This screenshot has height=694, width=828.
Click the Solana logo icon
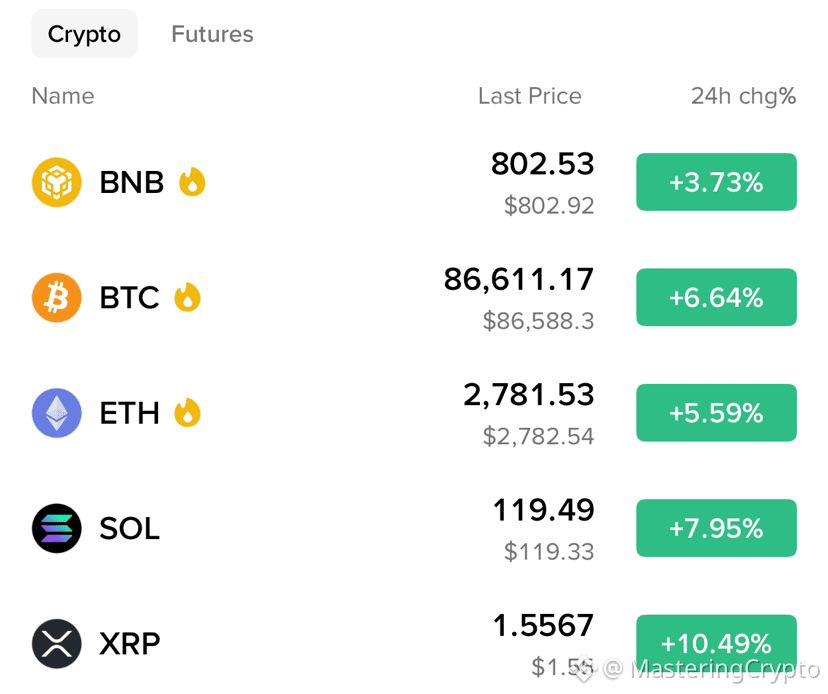coord(57,528)
